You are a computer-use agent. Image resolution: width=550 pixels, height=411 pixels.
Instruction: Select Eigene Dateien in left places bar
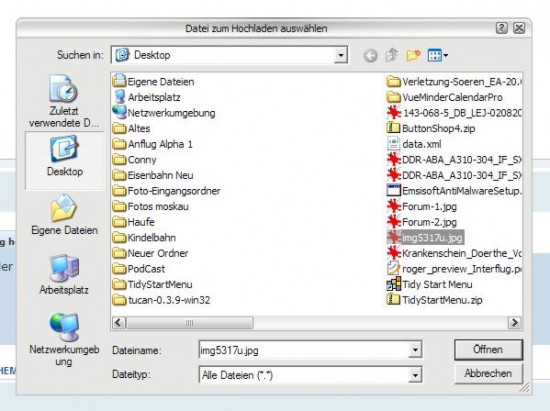pos(64,215)
